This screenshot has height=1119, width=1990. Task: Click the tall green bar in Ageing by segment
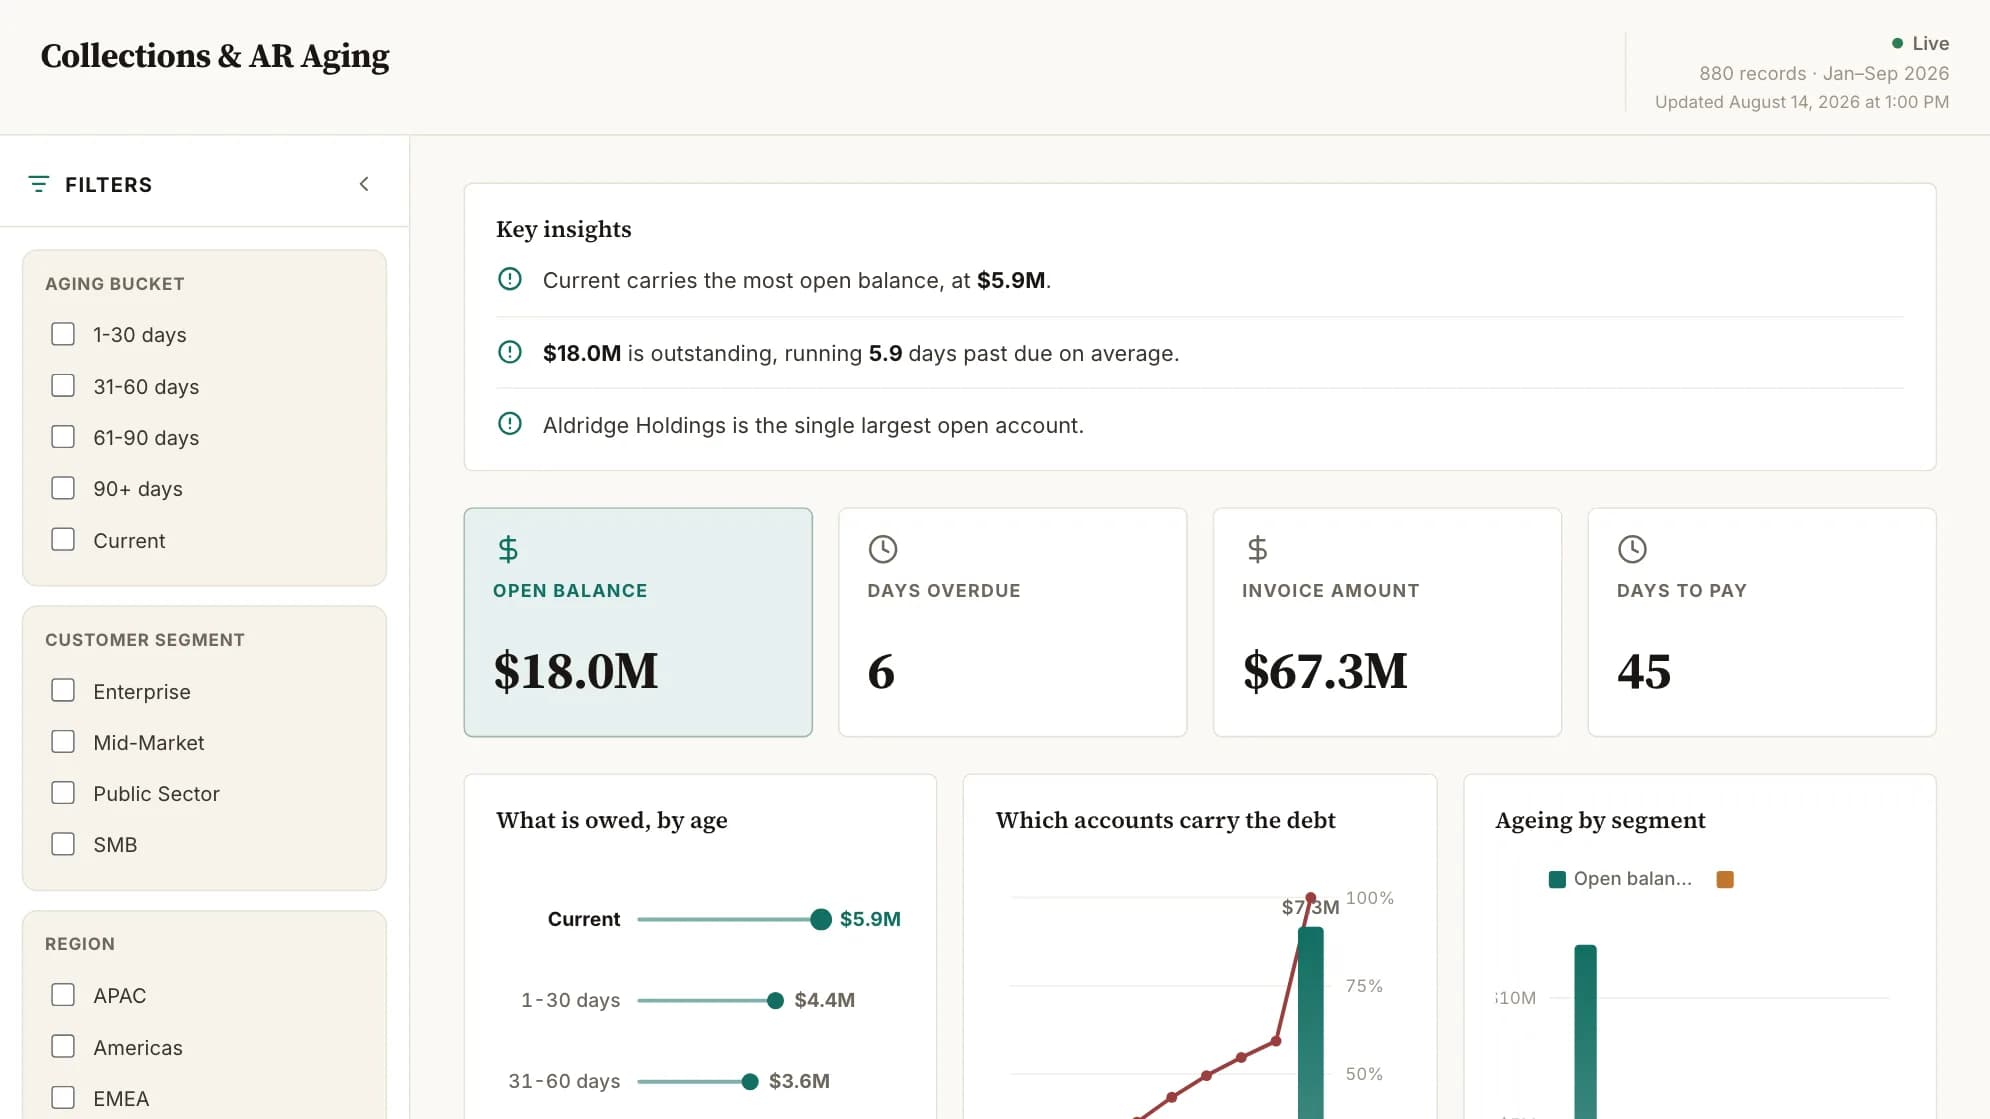[x=1585, y=1031]
